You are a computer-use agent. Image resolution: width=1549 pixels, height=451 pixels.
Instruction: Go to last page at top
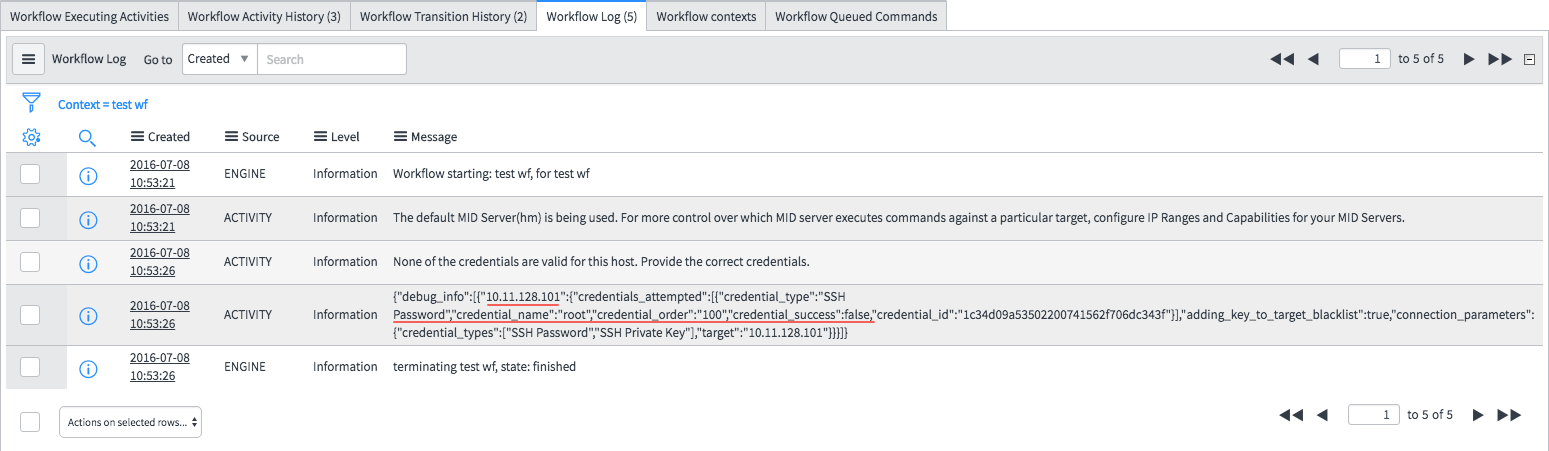[x=1500, y=59]
